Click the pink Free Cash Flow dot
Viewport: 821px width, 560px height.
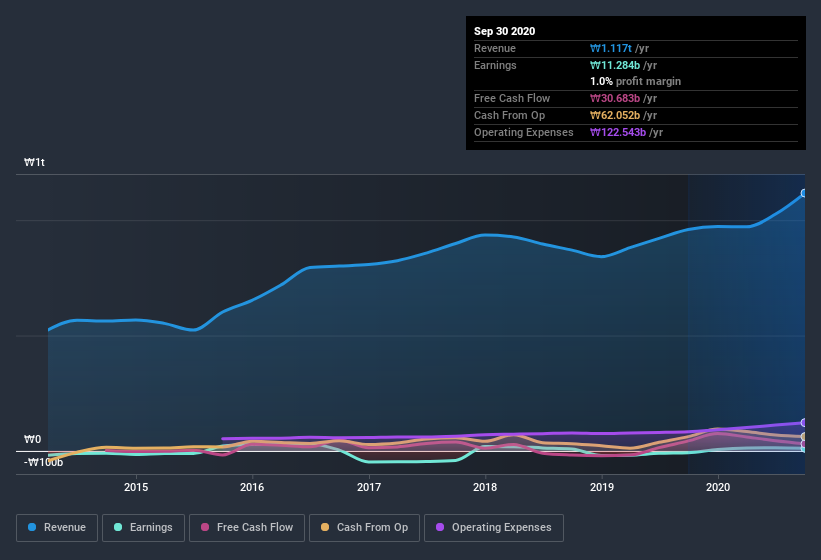(205, 527)
